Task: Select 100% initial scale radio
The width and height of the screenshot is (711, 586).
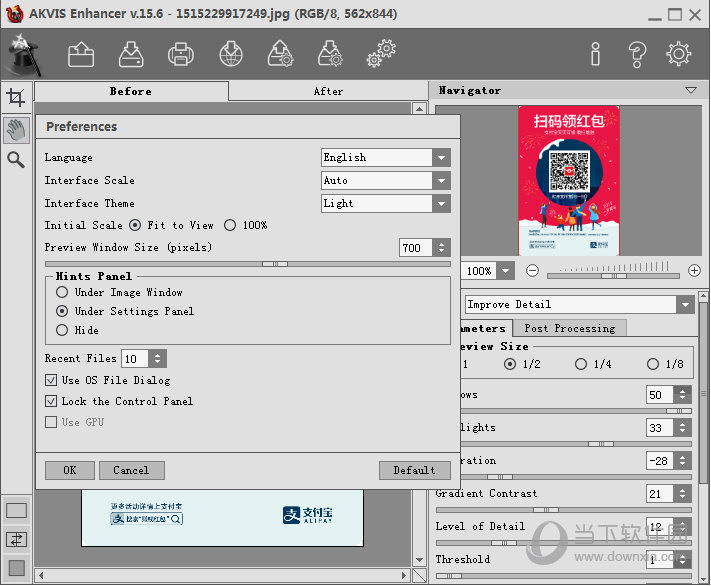Action: (x=230, y=225)
